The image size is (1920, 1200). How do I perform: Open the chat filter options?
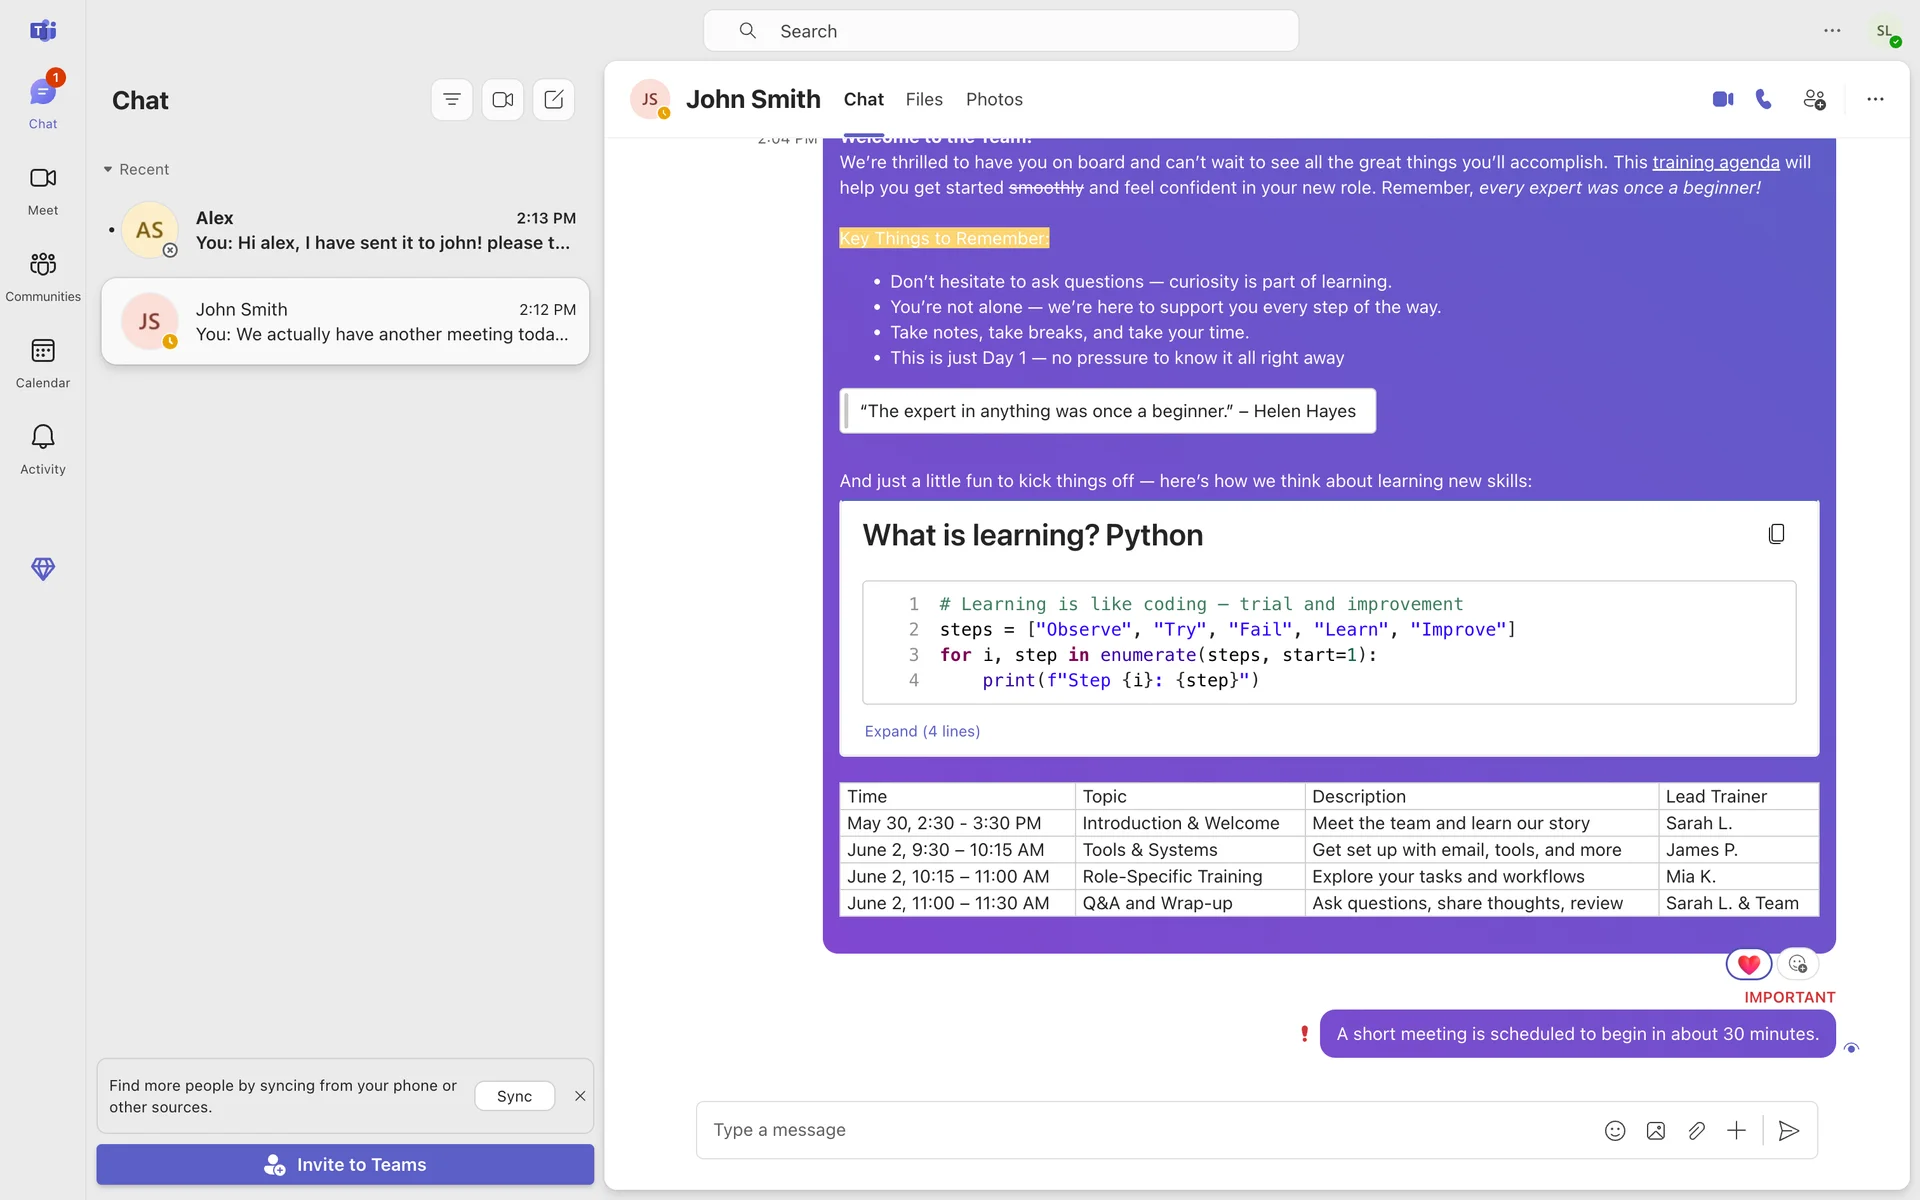click(x=452, y=100)
